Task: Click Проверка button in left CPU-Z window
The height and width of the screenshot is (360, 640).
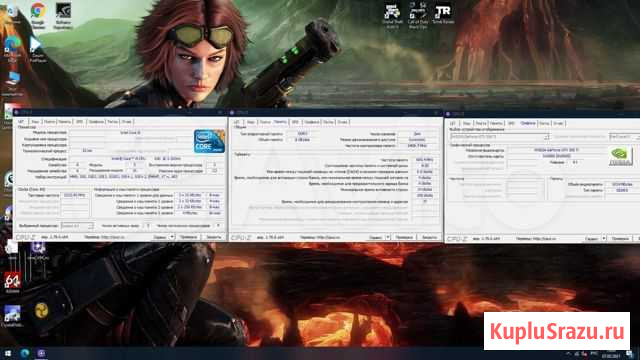Action: (x=188, y=237)
